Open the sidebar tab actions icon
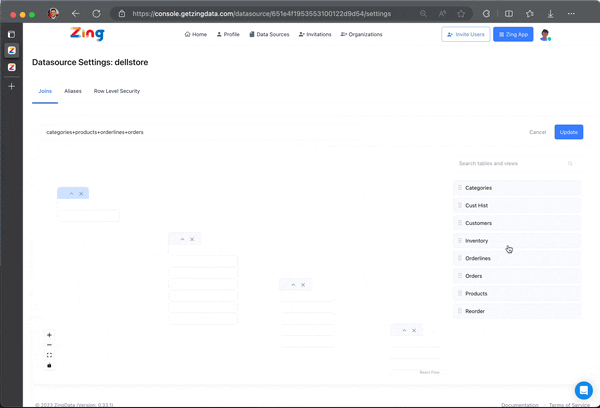Viewport: 600px width, 408px height. coord(11,34)
